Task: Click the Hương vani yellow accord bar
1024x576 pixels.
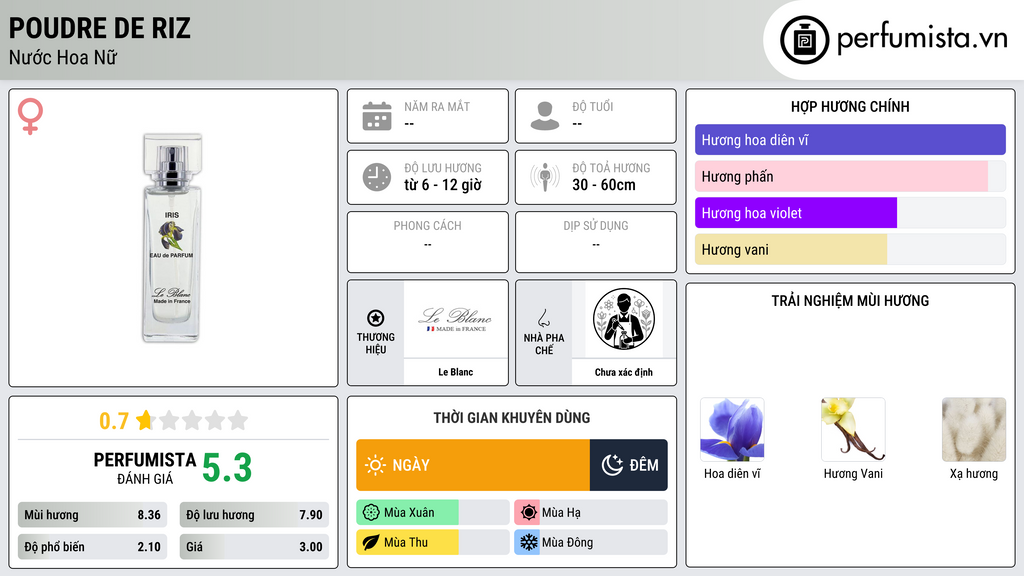Action: click(850, 249)
